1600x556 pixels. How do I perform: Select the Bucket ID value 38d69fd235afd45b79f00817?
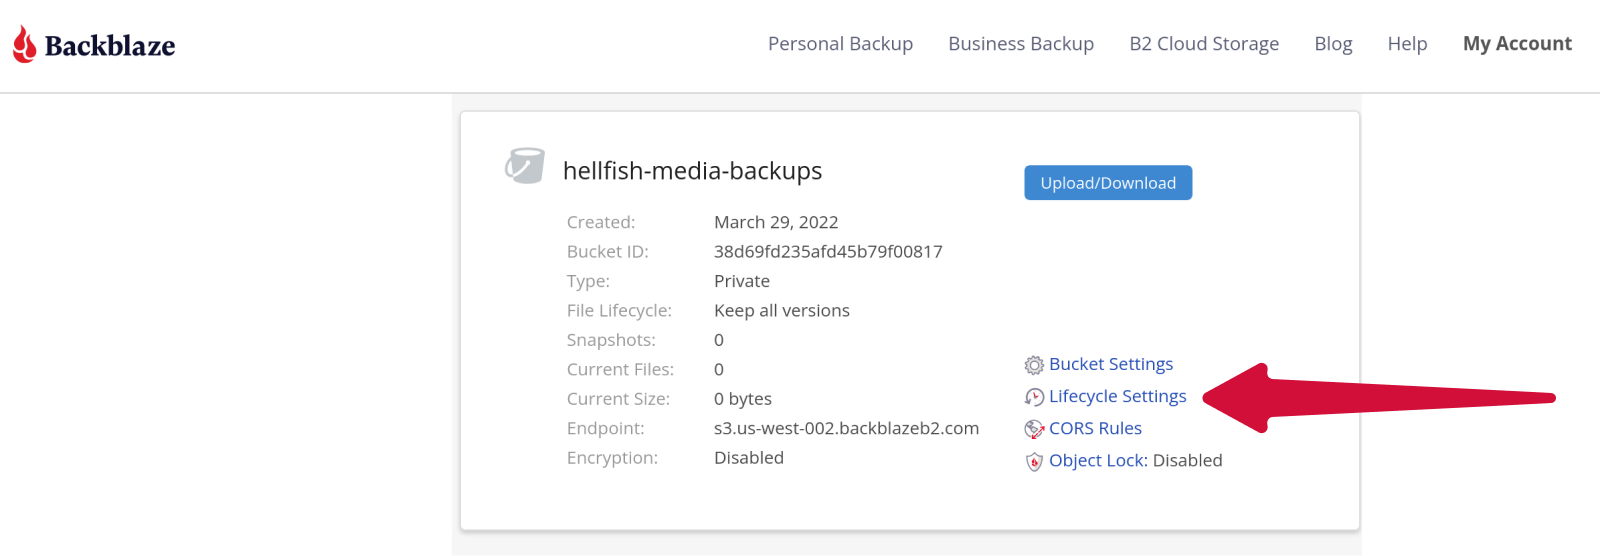click(828, 252)
